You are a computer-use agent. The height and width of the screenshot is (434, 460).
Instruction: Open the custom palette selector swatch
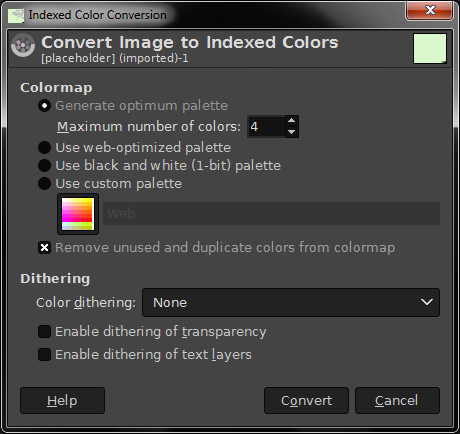coord(78,214)
